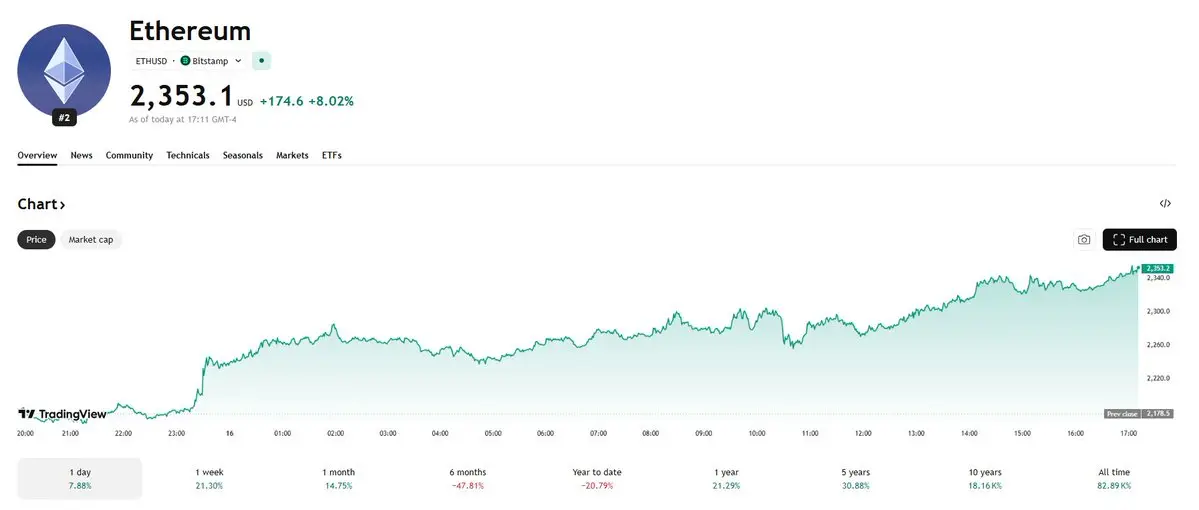Open the ETFs tab
The height and width of the screenshot is (510, 1199).
tap(332, 156)
